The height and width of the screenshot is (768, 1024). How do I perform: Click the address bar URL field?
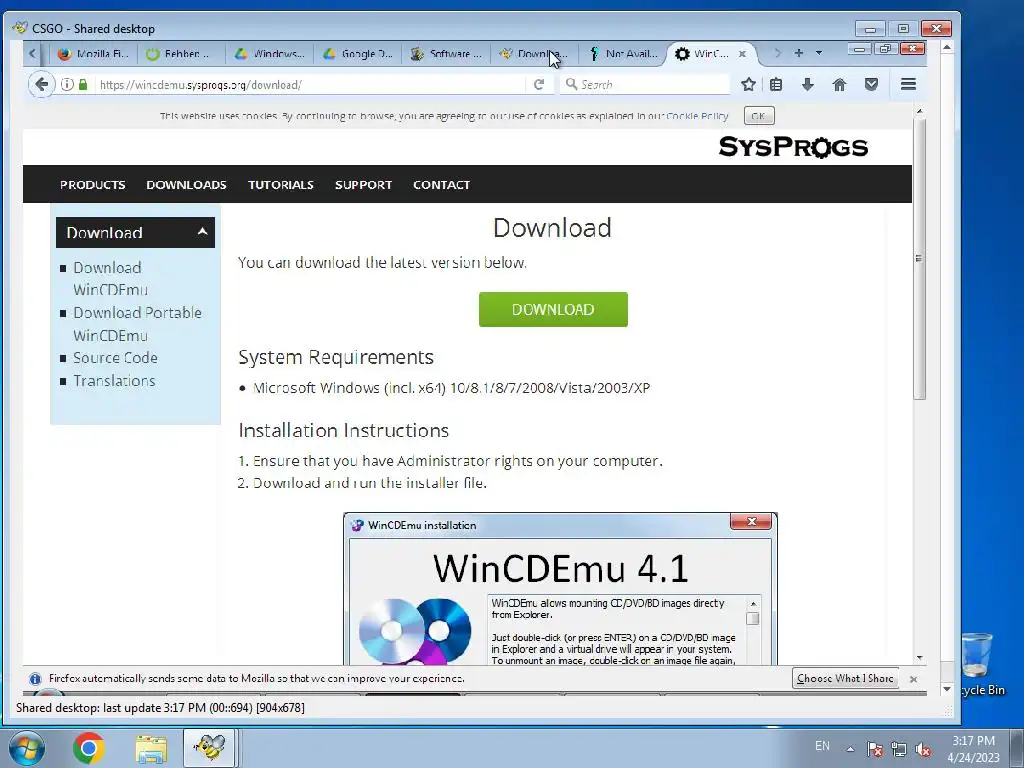(310, 84)
